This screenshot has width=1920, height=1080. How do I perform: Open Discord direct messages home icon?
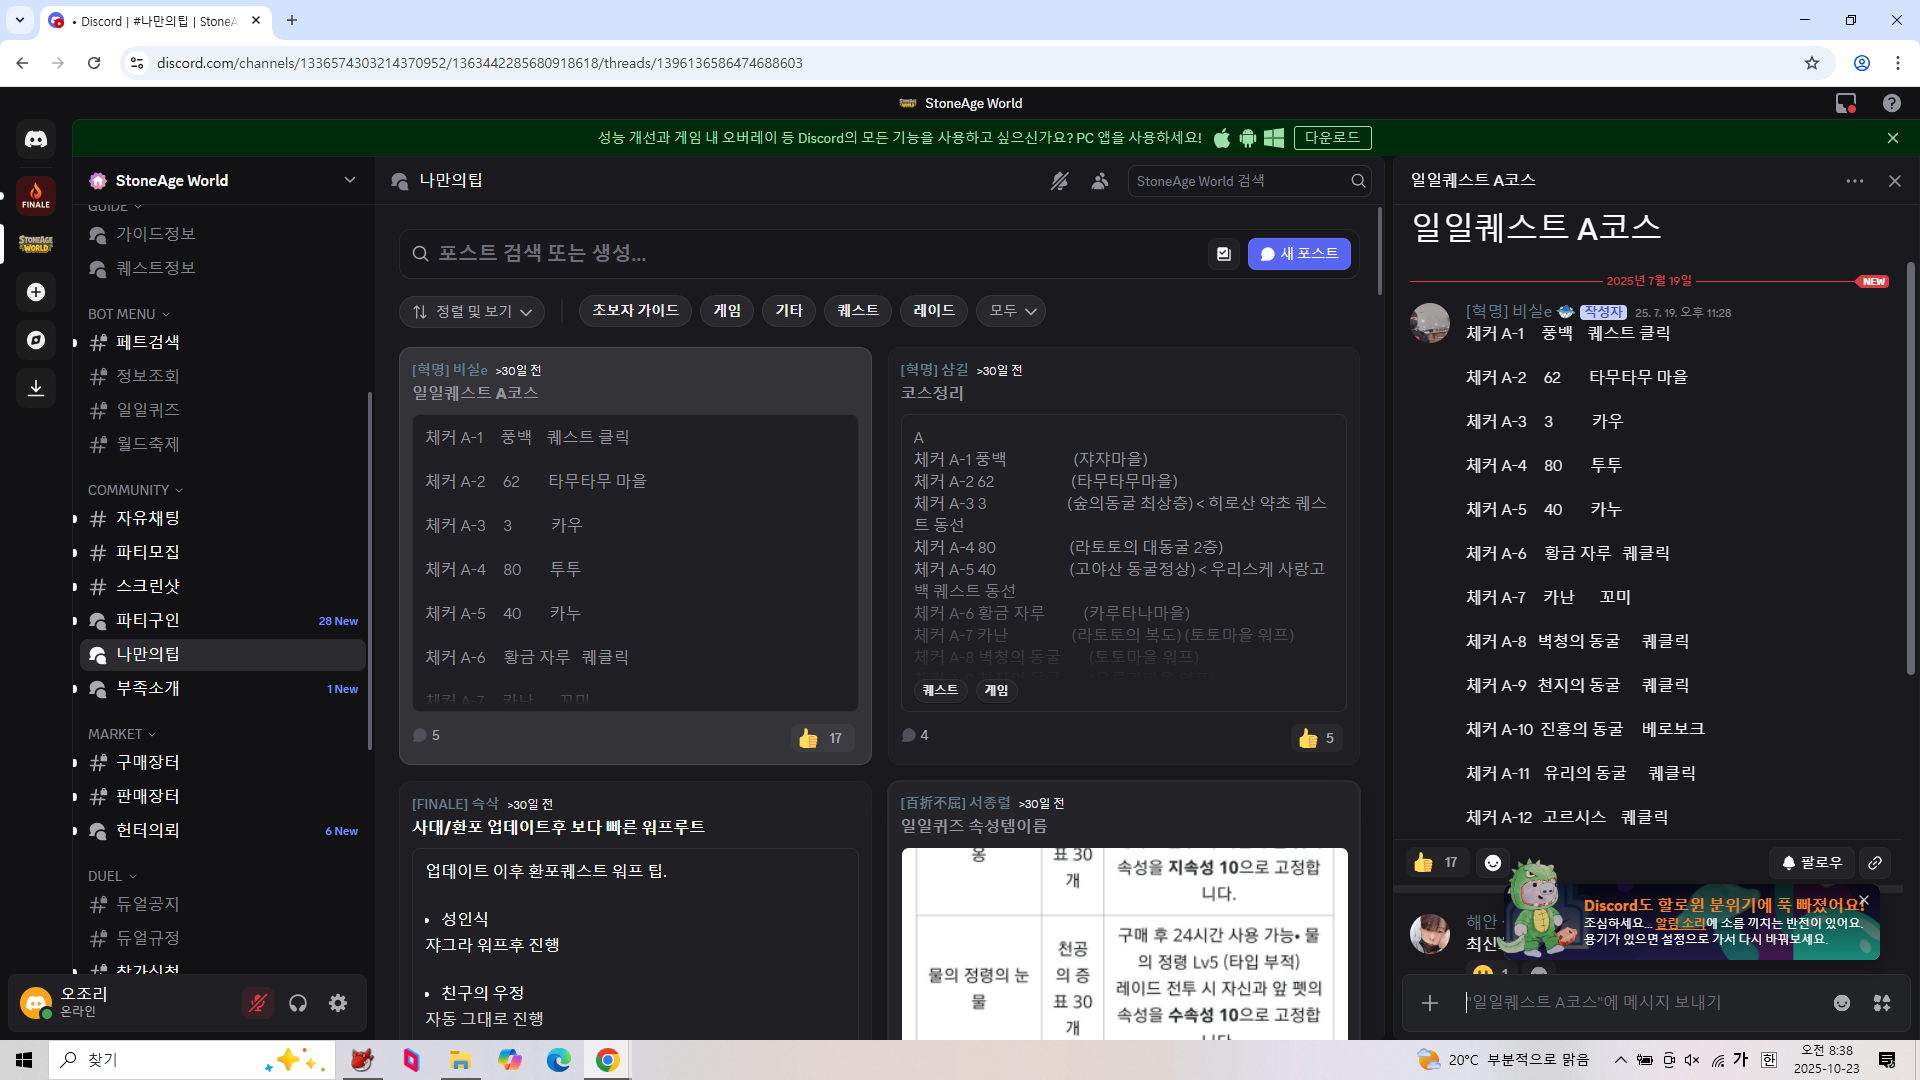[x=36, y=139]
